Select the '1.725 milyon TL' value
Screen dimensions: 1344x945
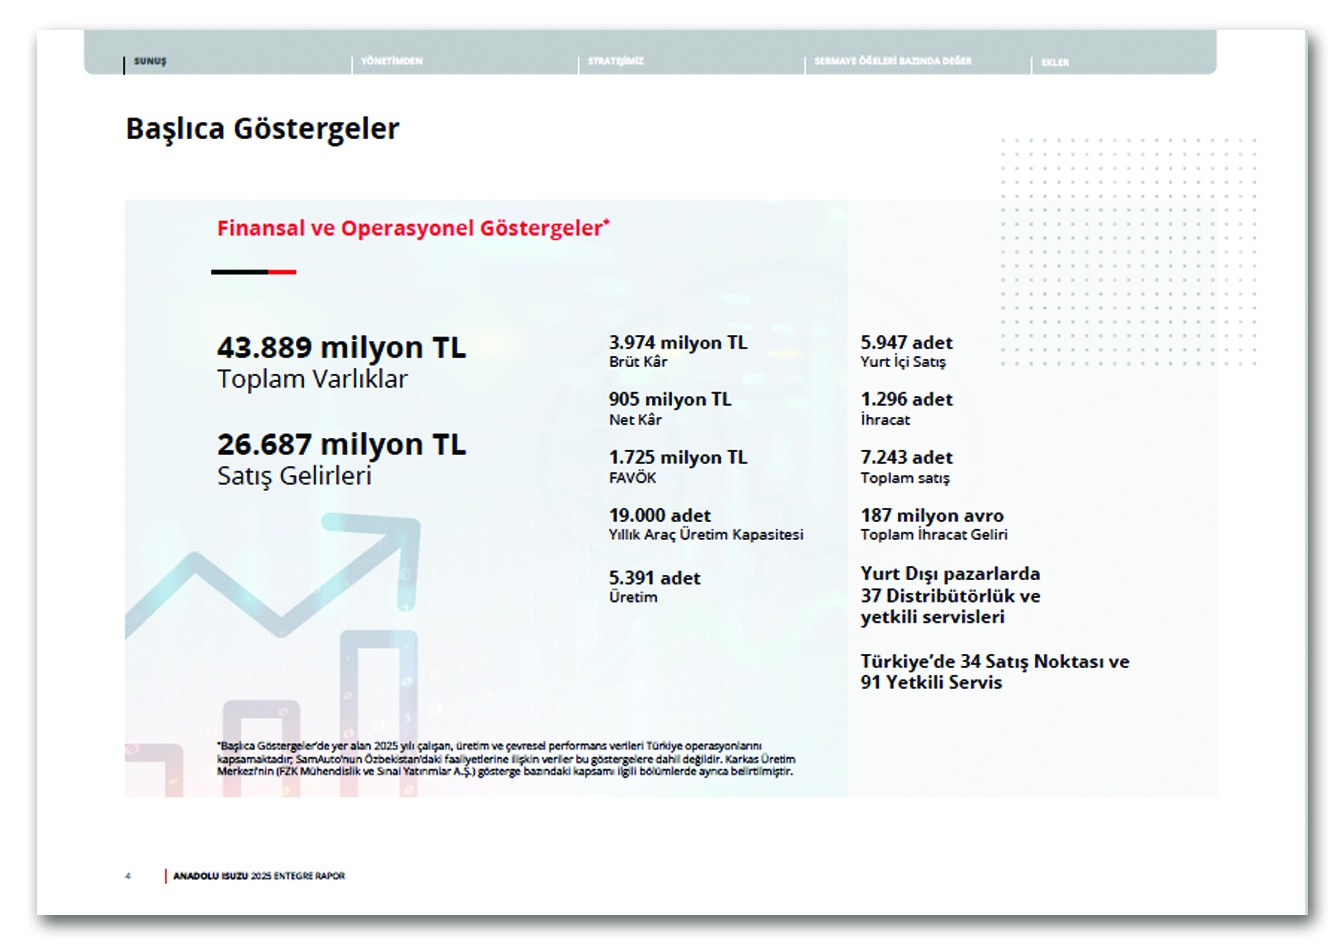pos(678,457)
